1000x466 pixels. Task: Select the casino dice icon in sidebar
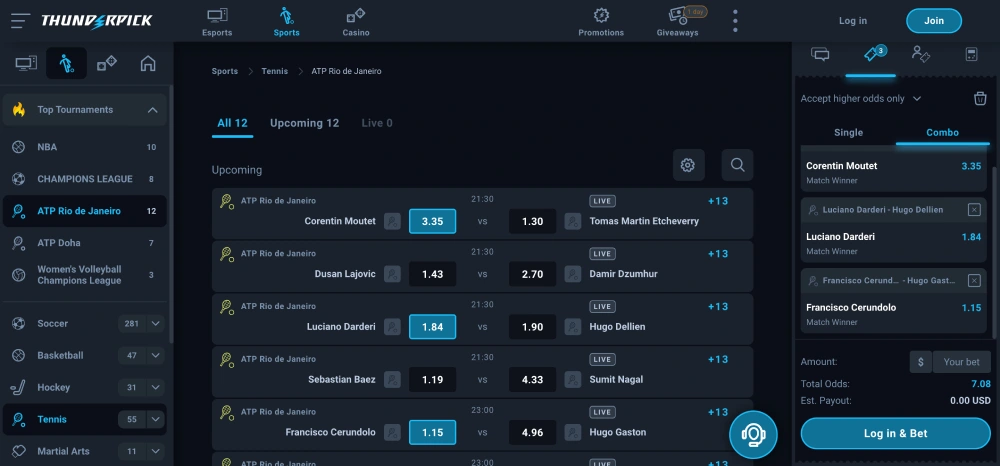(107, 63)
